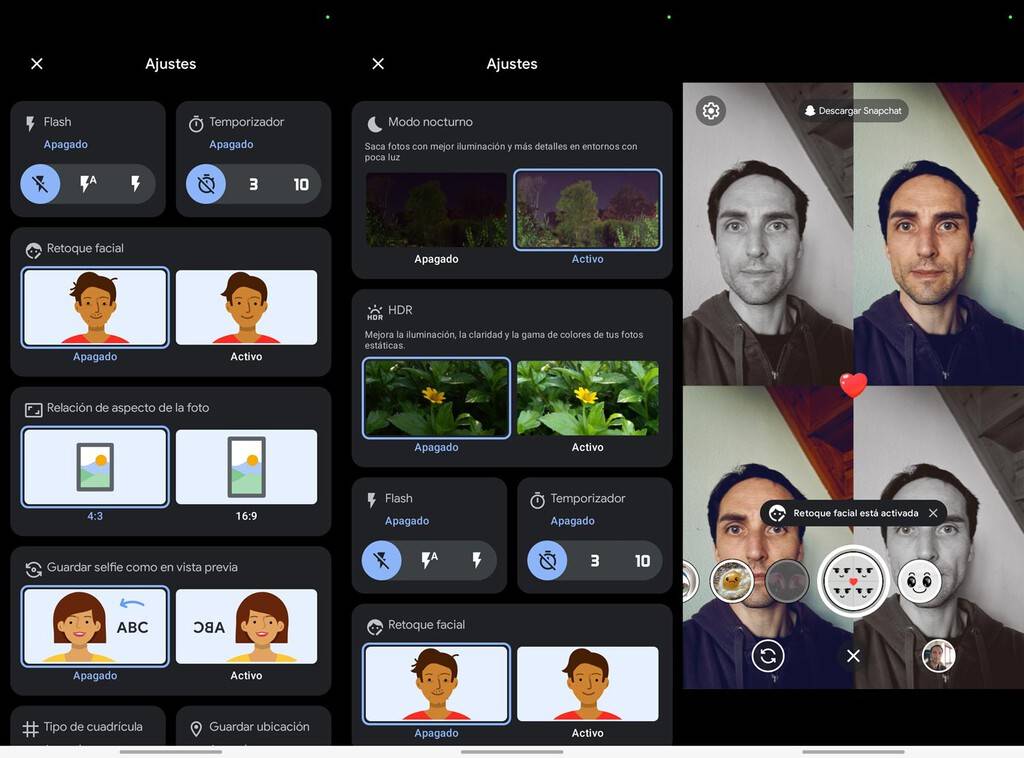
Task: Click the Apagado status under left Temporizador
Action: click(x=231, y=144)
